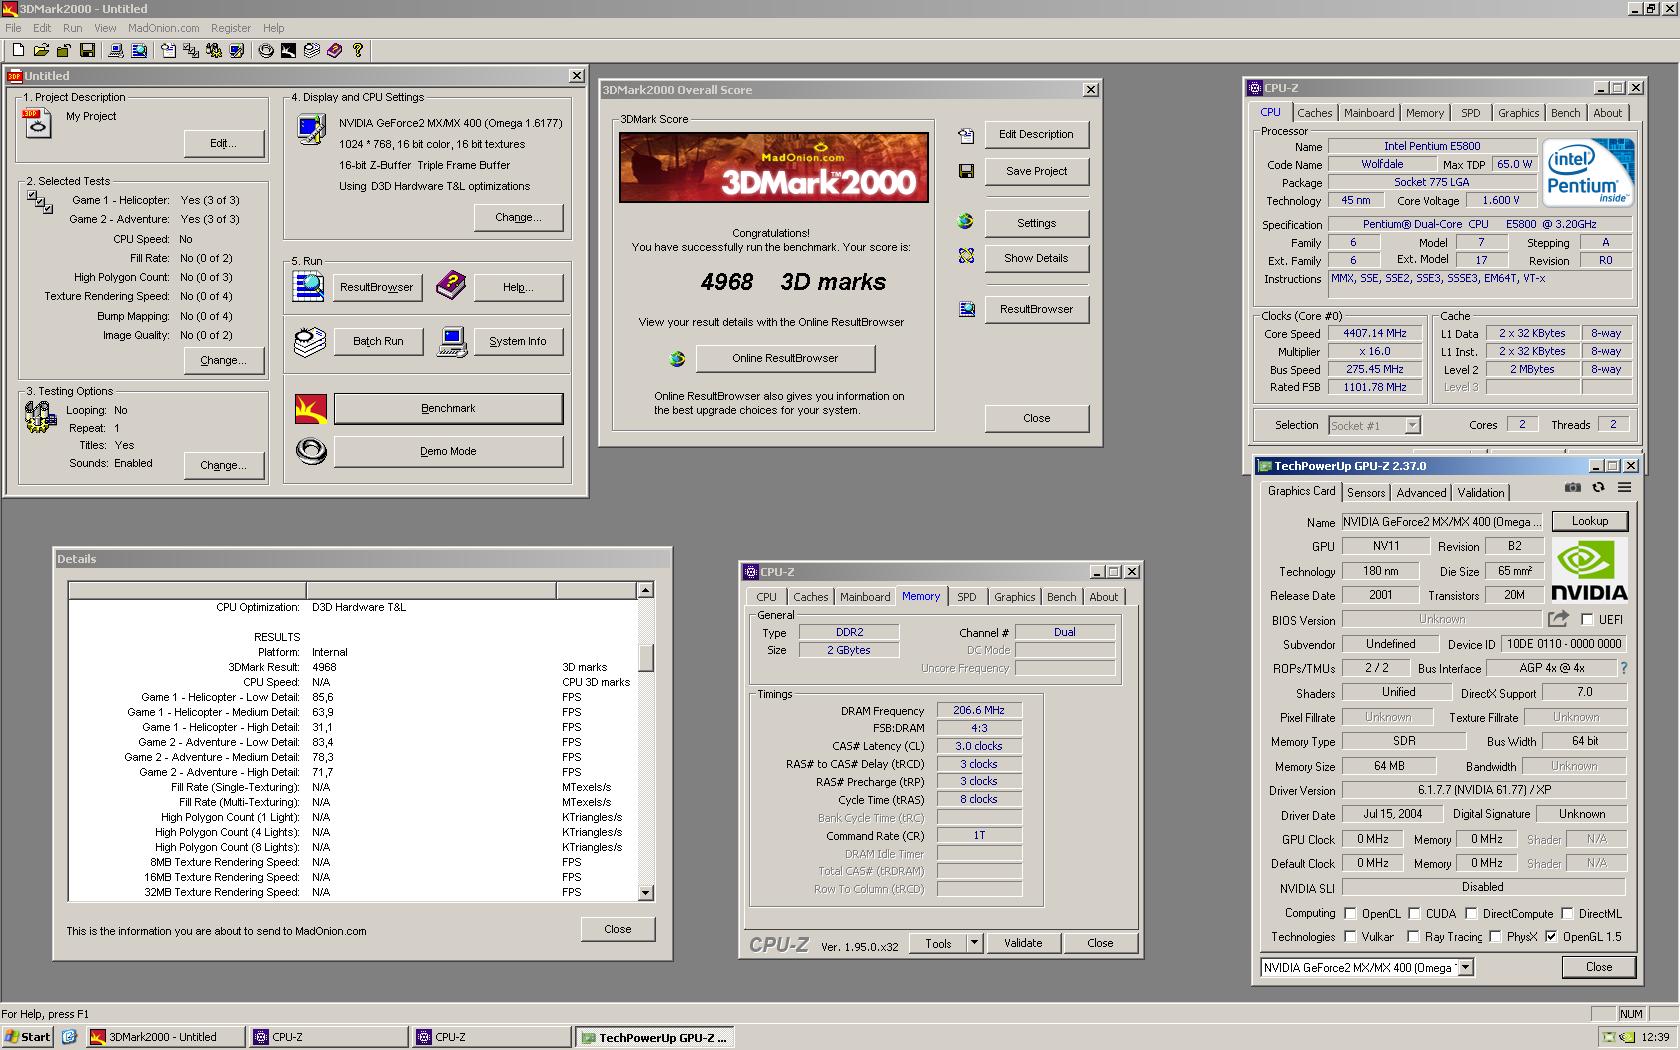Switch to TechPowerUp GPU-Z taskbar item
1680x1050 pixels.
(655, 1037)
